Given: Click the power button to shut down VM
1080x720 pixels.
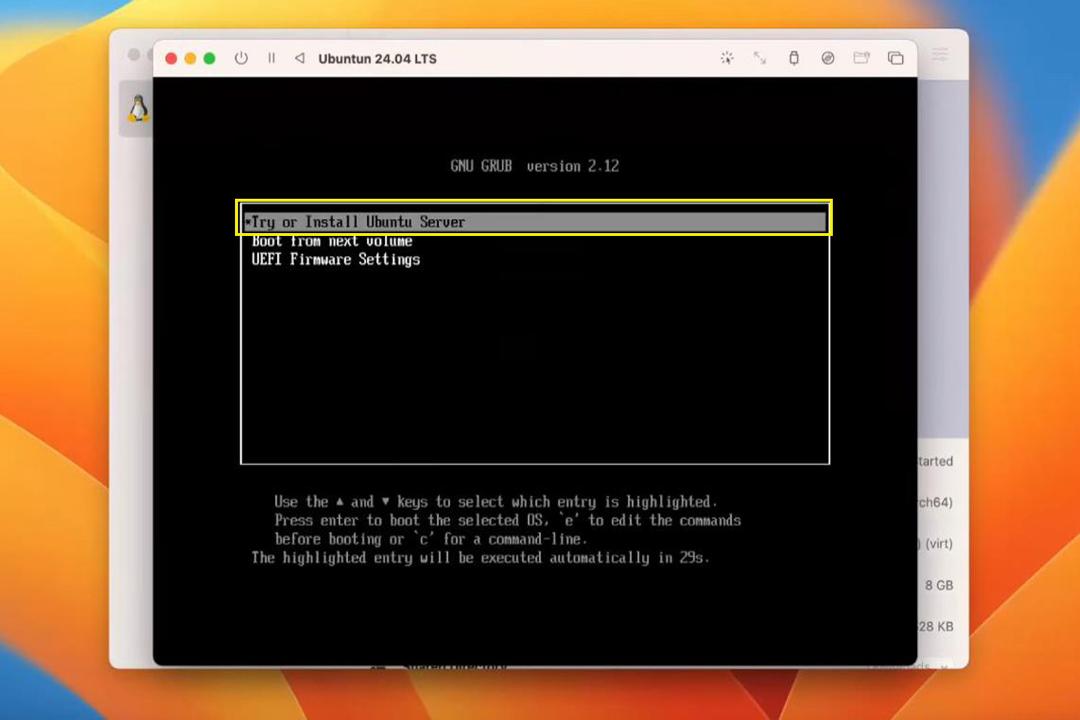Looking at the screenshot, I should (x=241, y=59).
